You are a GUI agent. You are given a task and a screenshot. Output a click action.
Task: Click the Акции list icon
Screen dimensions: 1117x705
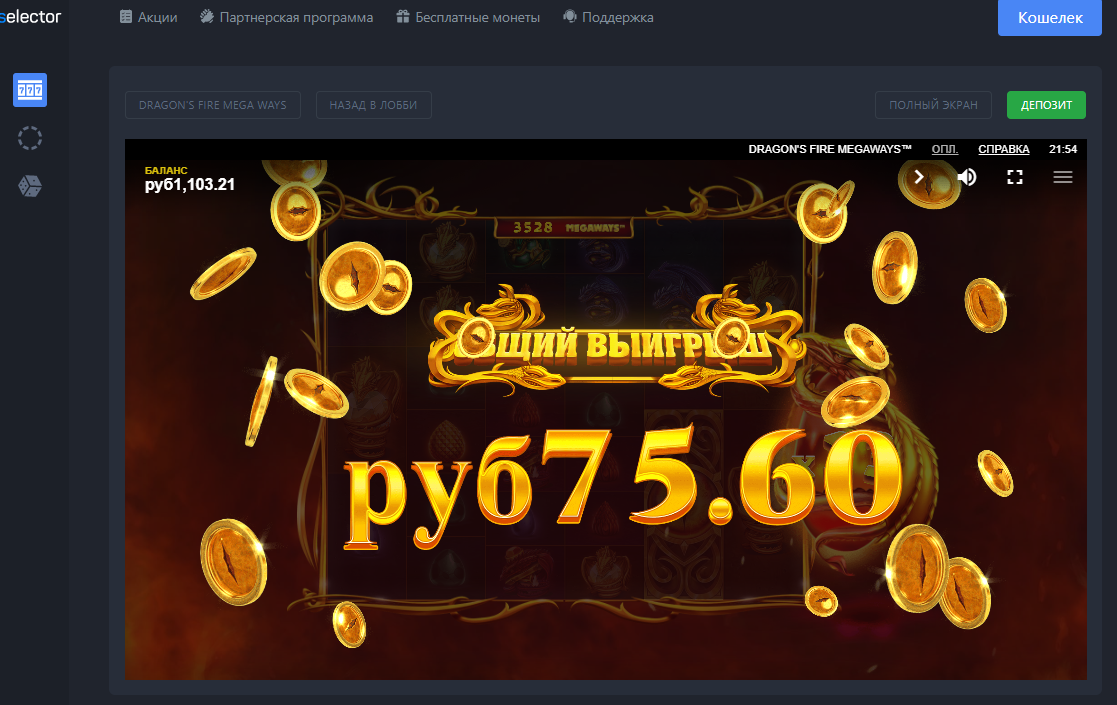point(125,16)
